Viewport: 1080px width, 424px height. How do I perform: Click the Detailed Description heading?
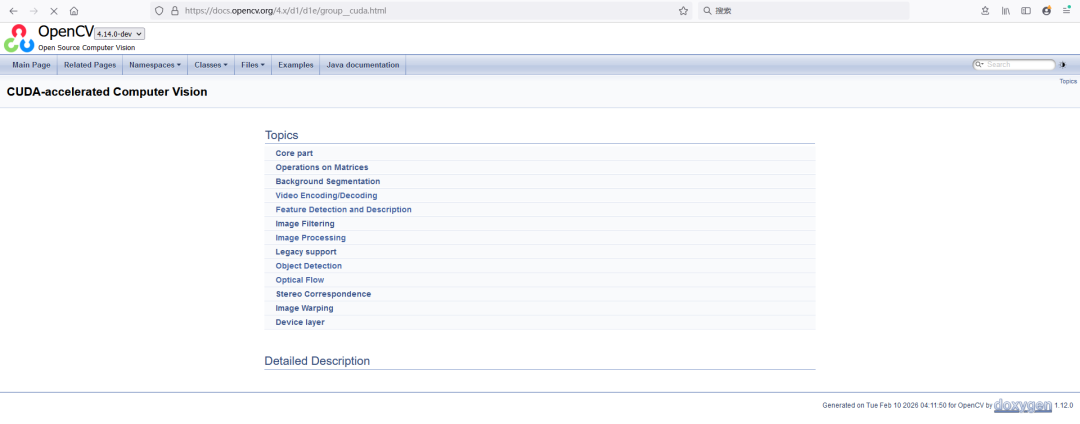coord(317,361)
